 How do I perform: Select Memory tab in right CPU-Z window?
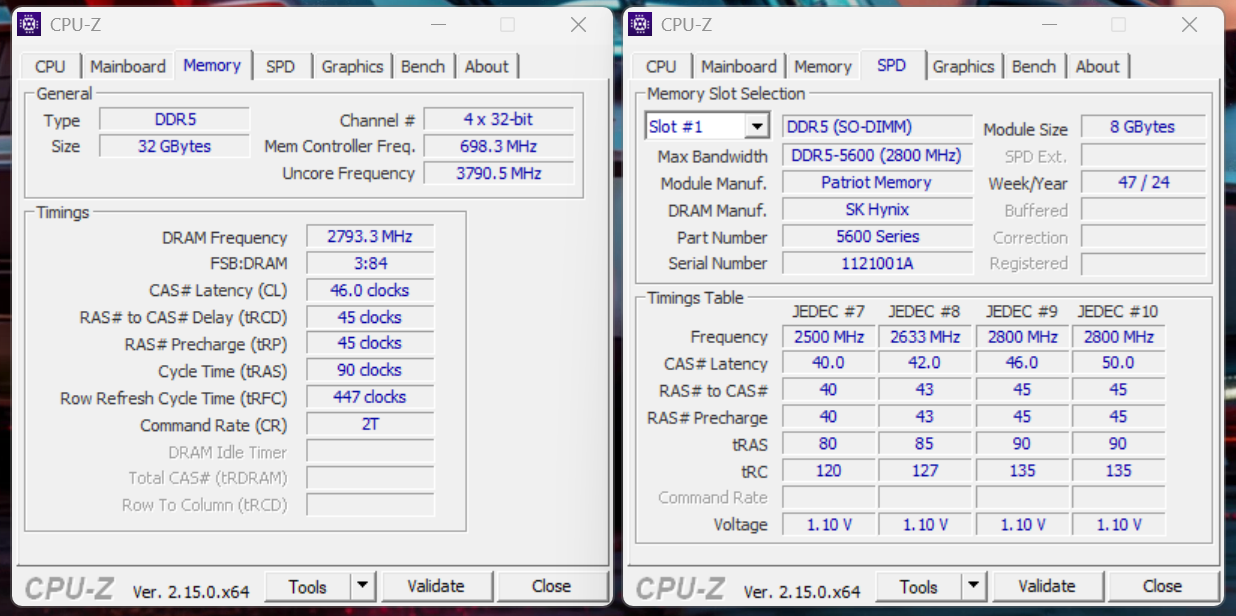tap(823, 67)
